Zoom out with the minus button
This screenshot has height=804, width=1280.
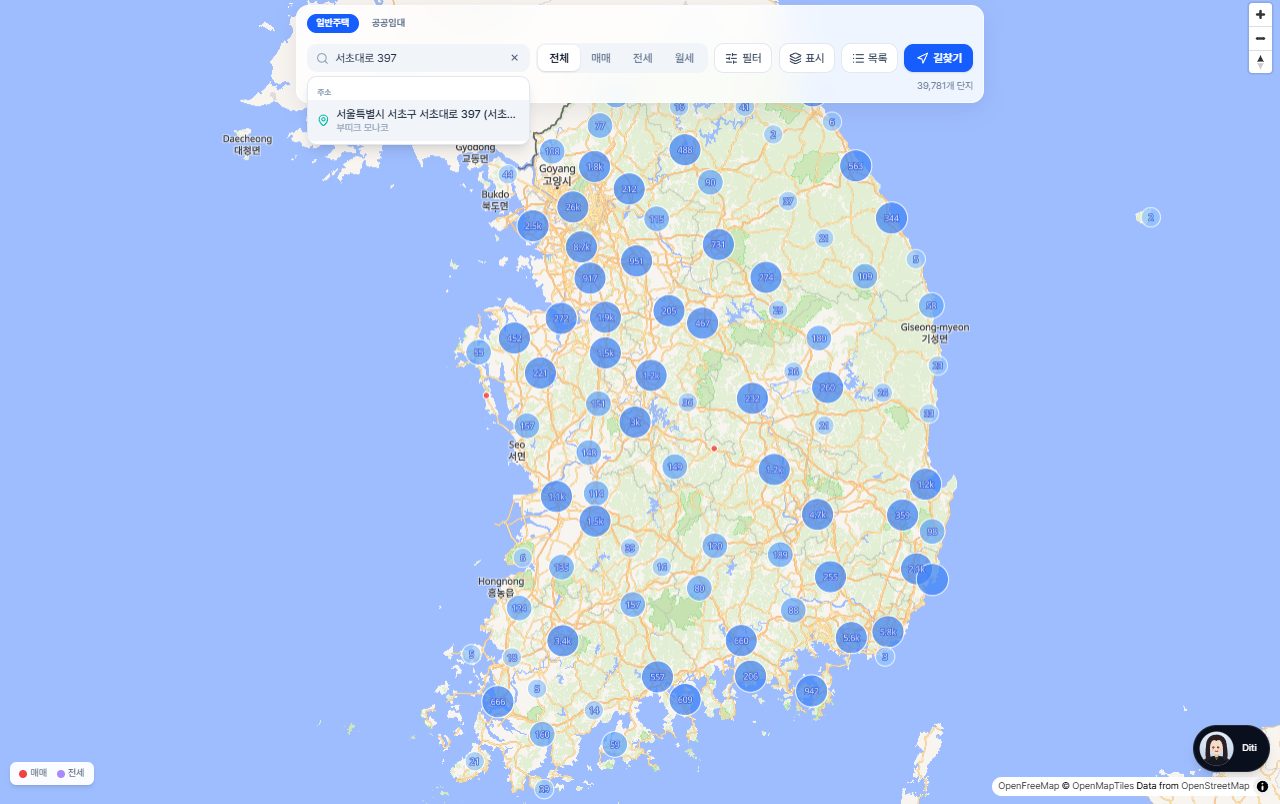1260,38
